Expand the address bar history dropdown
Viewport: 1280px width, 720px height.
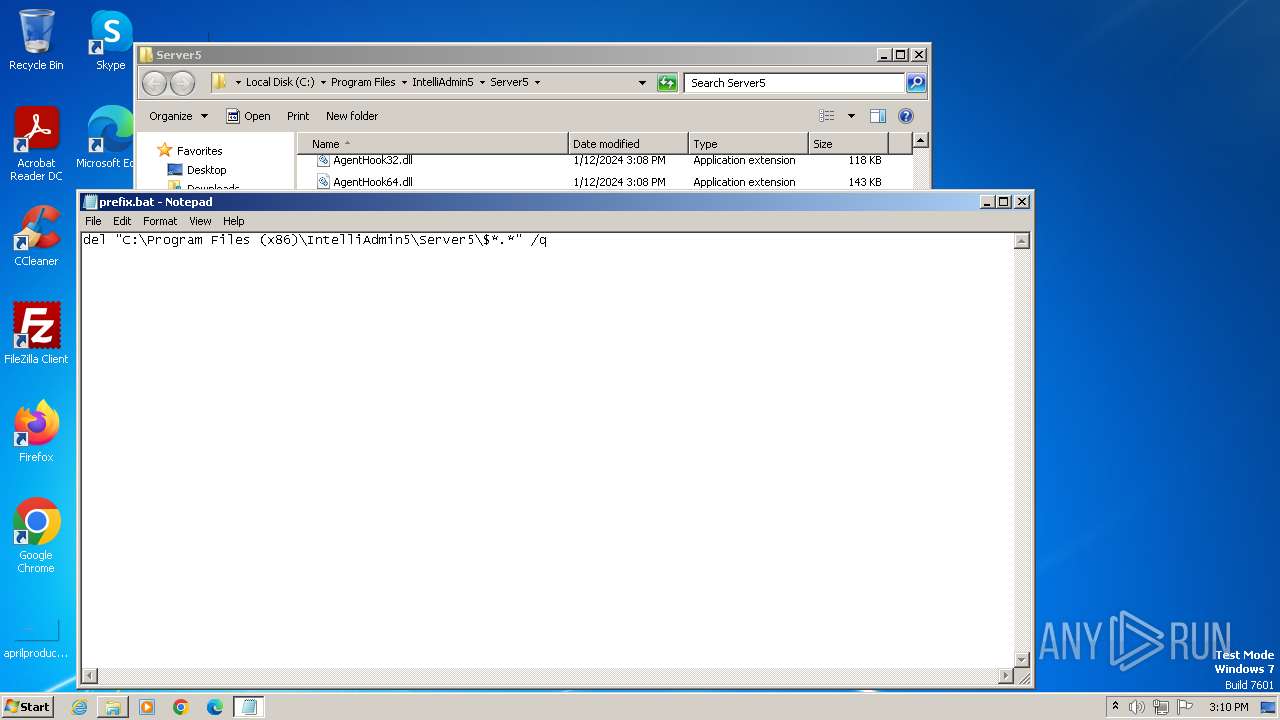642,83
